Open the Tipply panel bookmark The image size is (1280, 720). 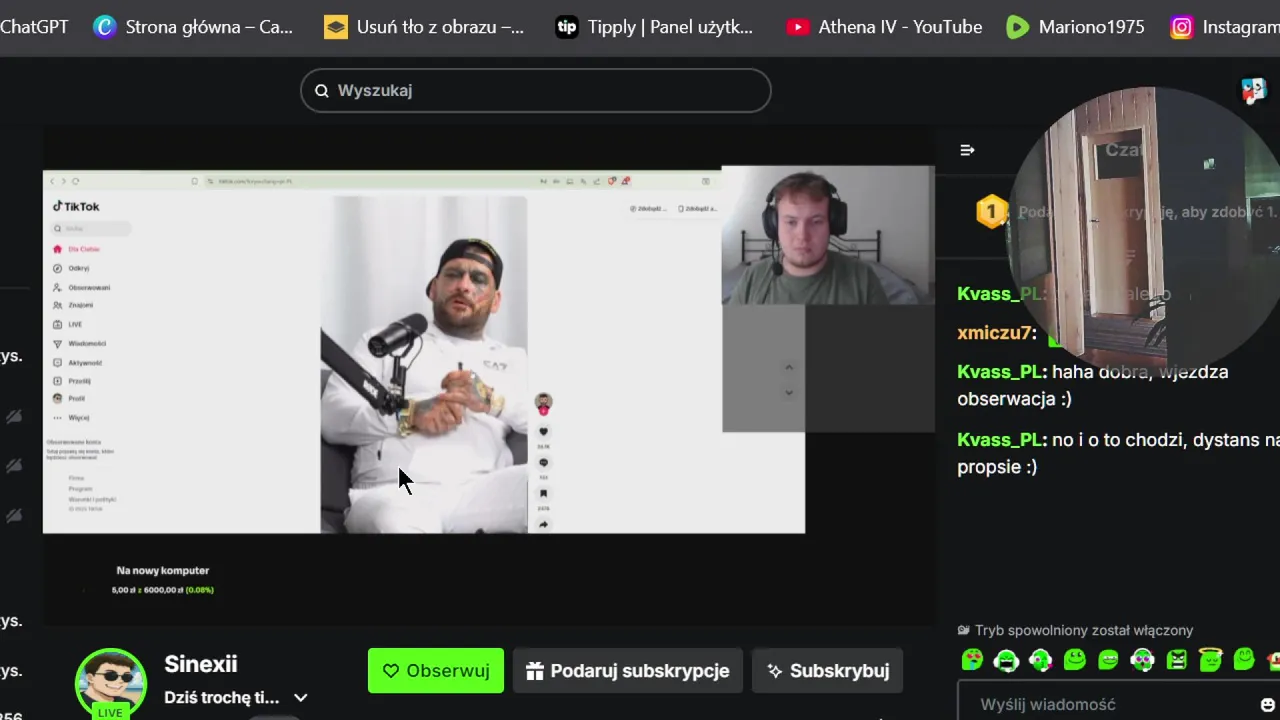655,27
